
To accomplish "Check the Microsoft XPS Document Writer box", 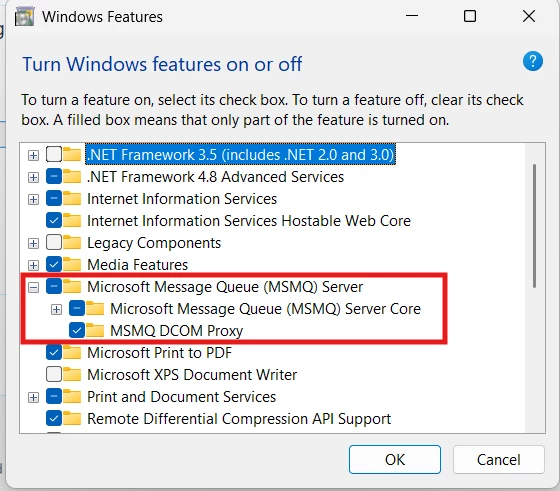I will point(54,375).
